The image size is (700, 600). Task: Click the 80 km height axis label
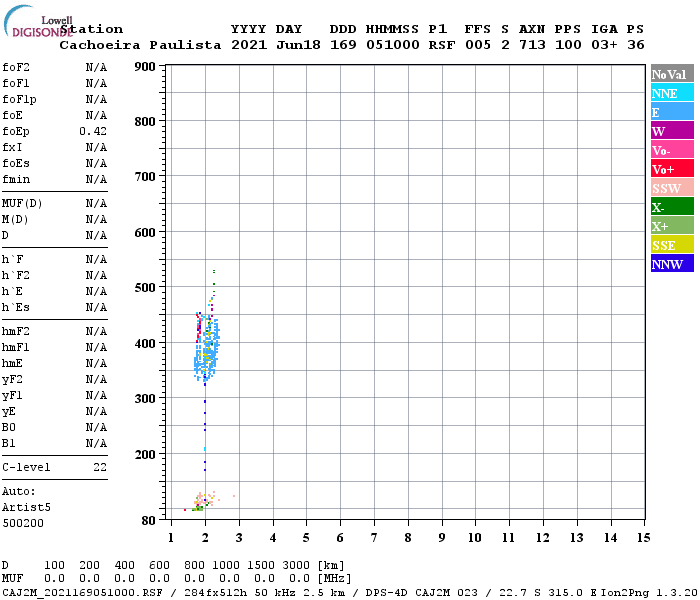point(149,521)
